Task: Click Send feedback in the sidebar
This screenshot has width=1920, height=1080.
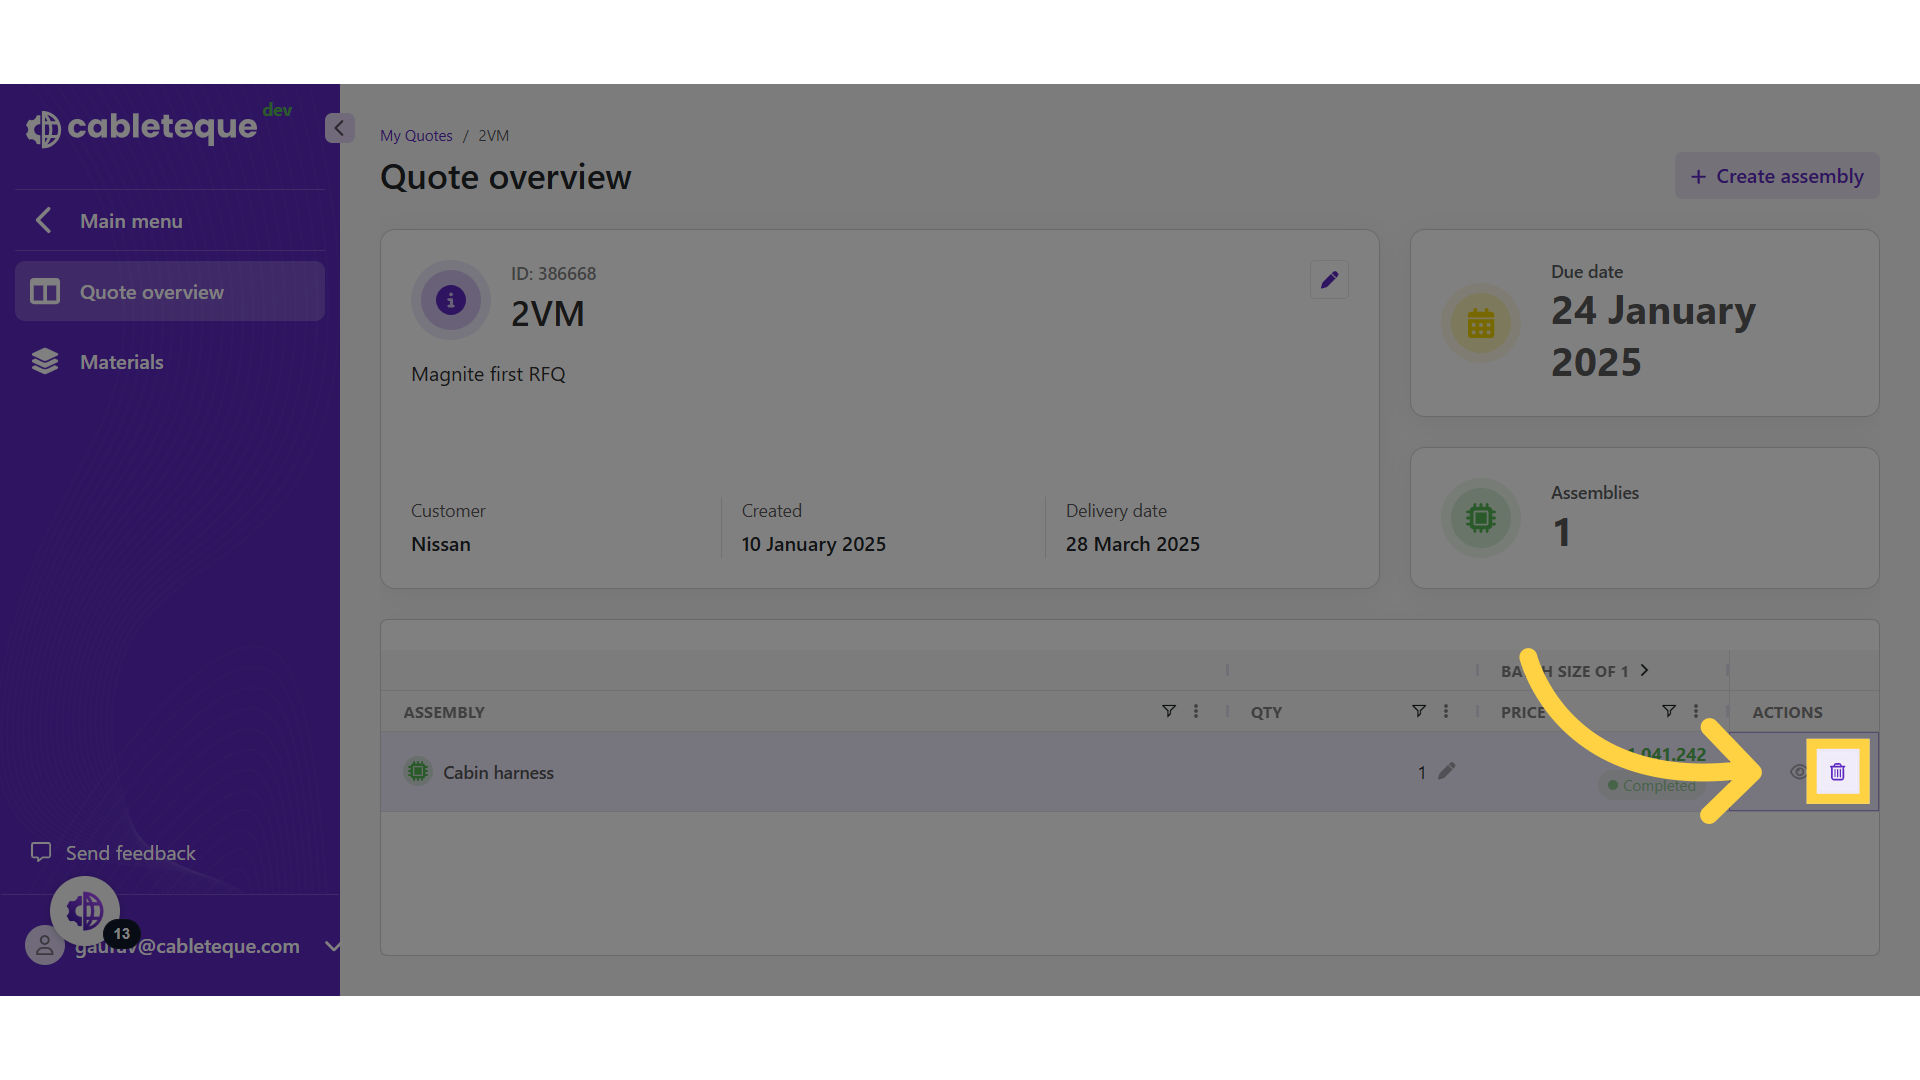Action: (x=130, y=853)
